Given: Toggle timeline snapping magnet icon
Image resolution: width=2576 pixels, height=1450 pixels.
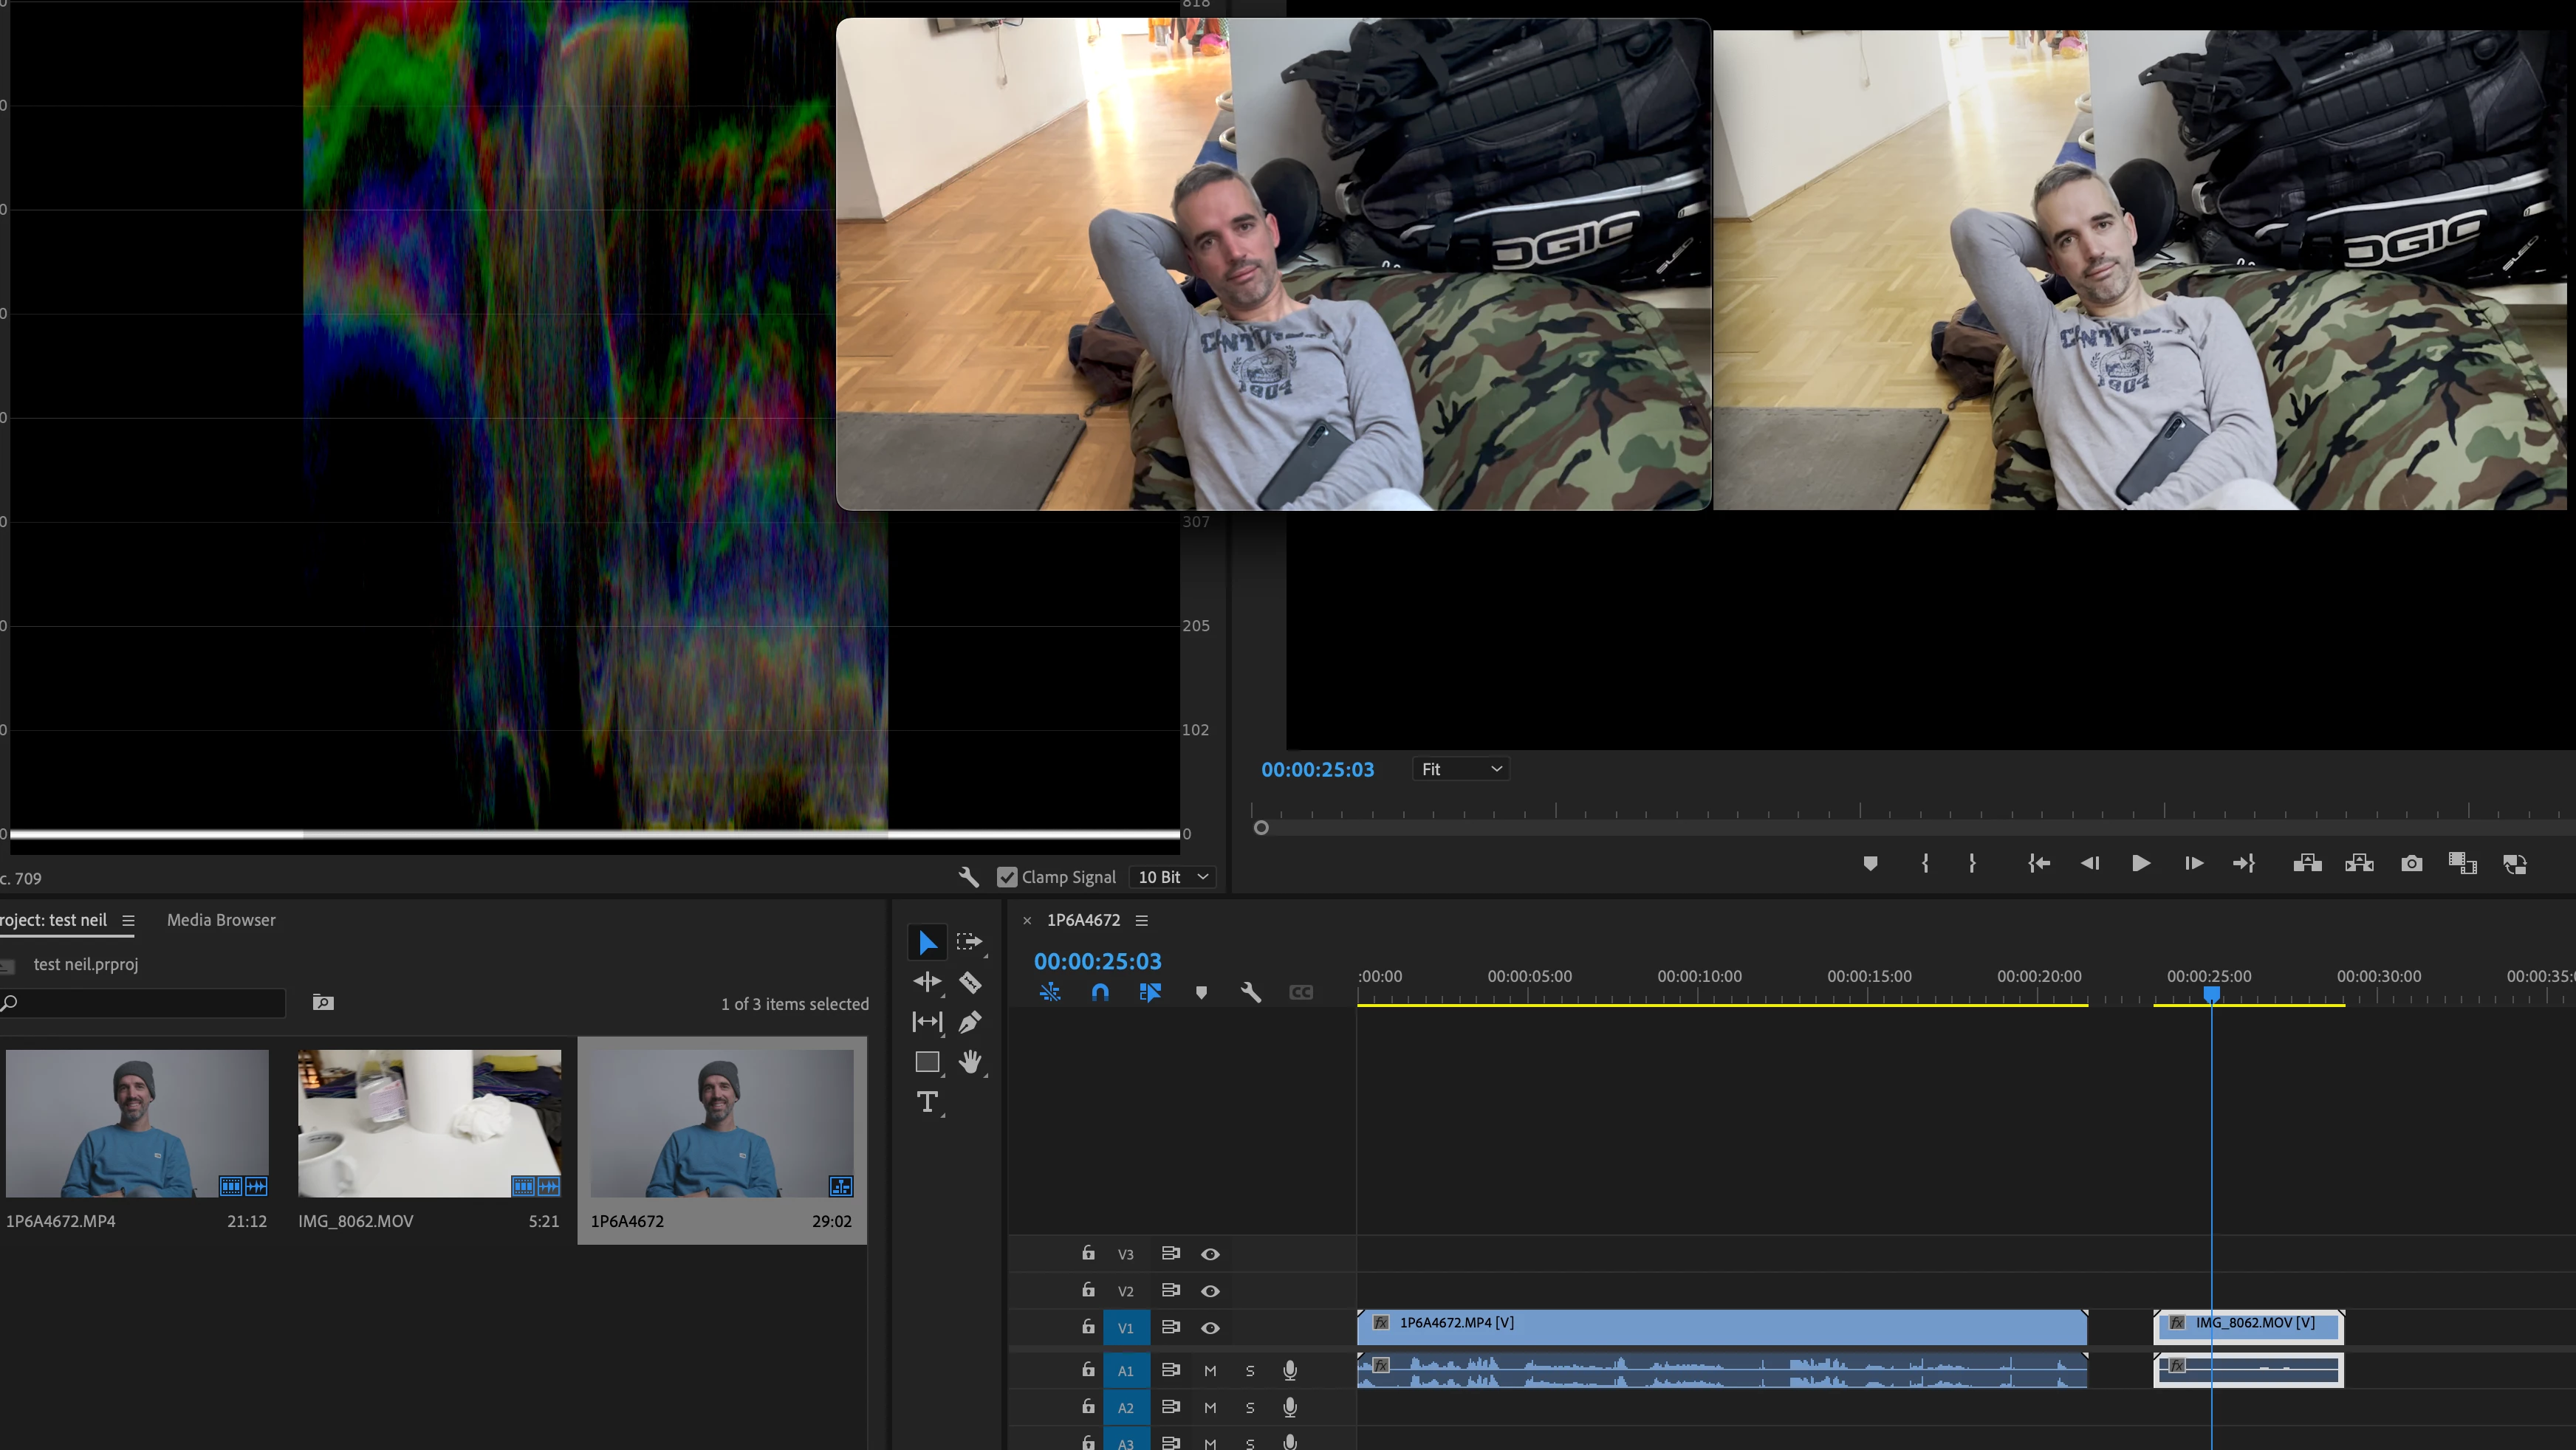Looking at the screenshot, I should coord(1100,992).
